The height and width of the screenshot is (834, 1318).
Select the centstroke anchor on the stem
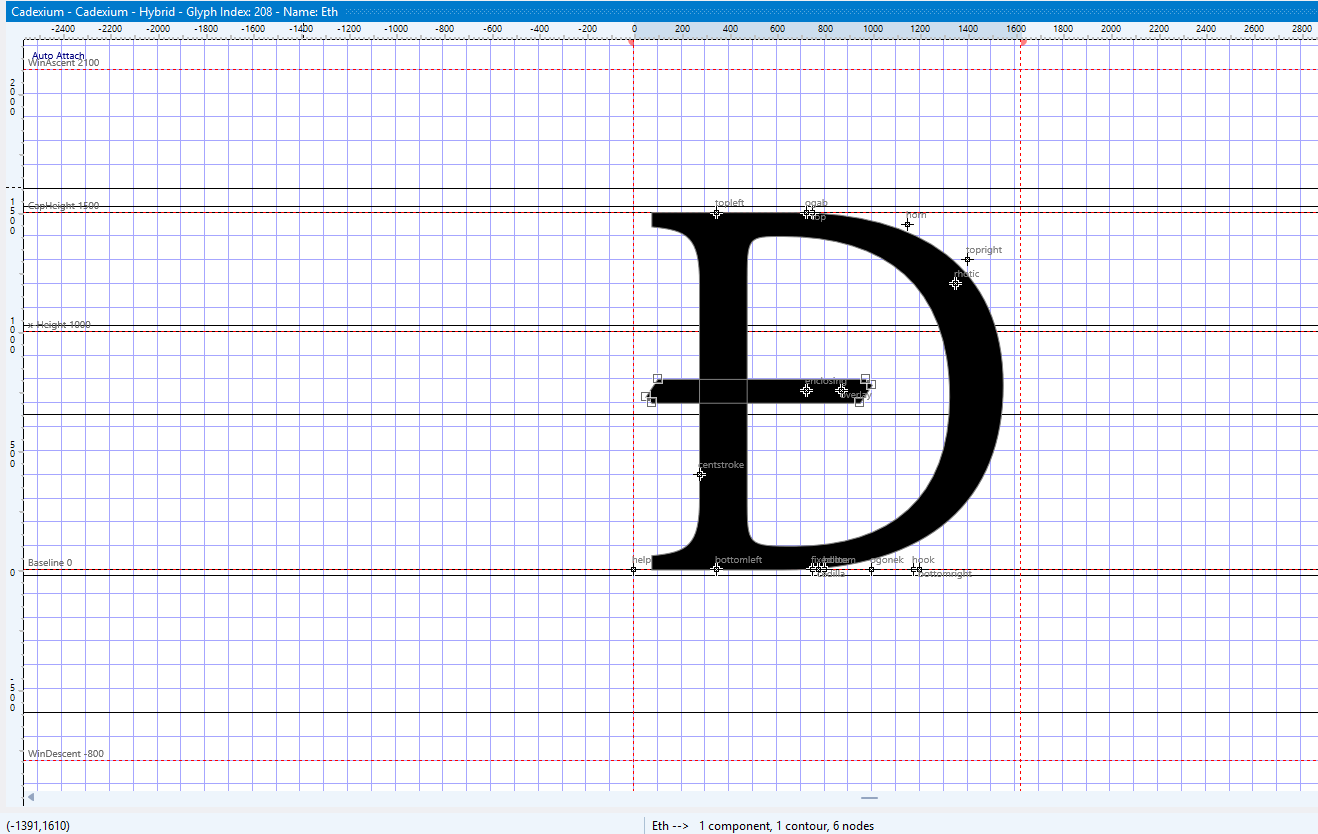[x=700, y=475]
